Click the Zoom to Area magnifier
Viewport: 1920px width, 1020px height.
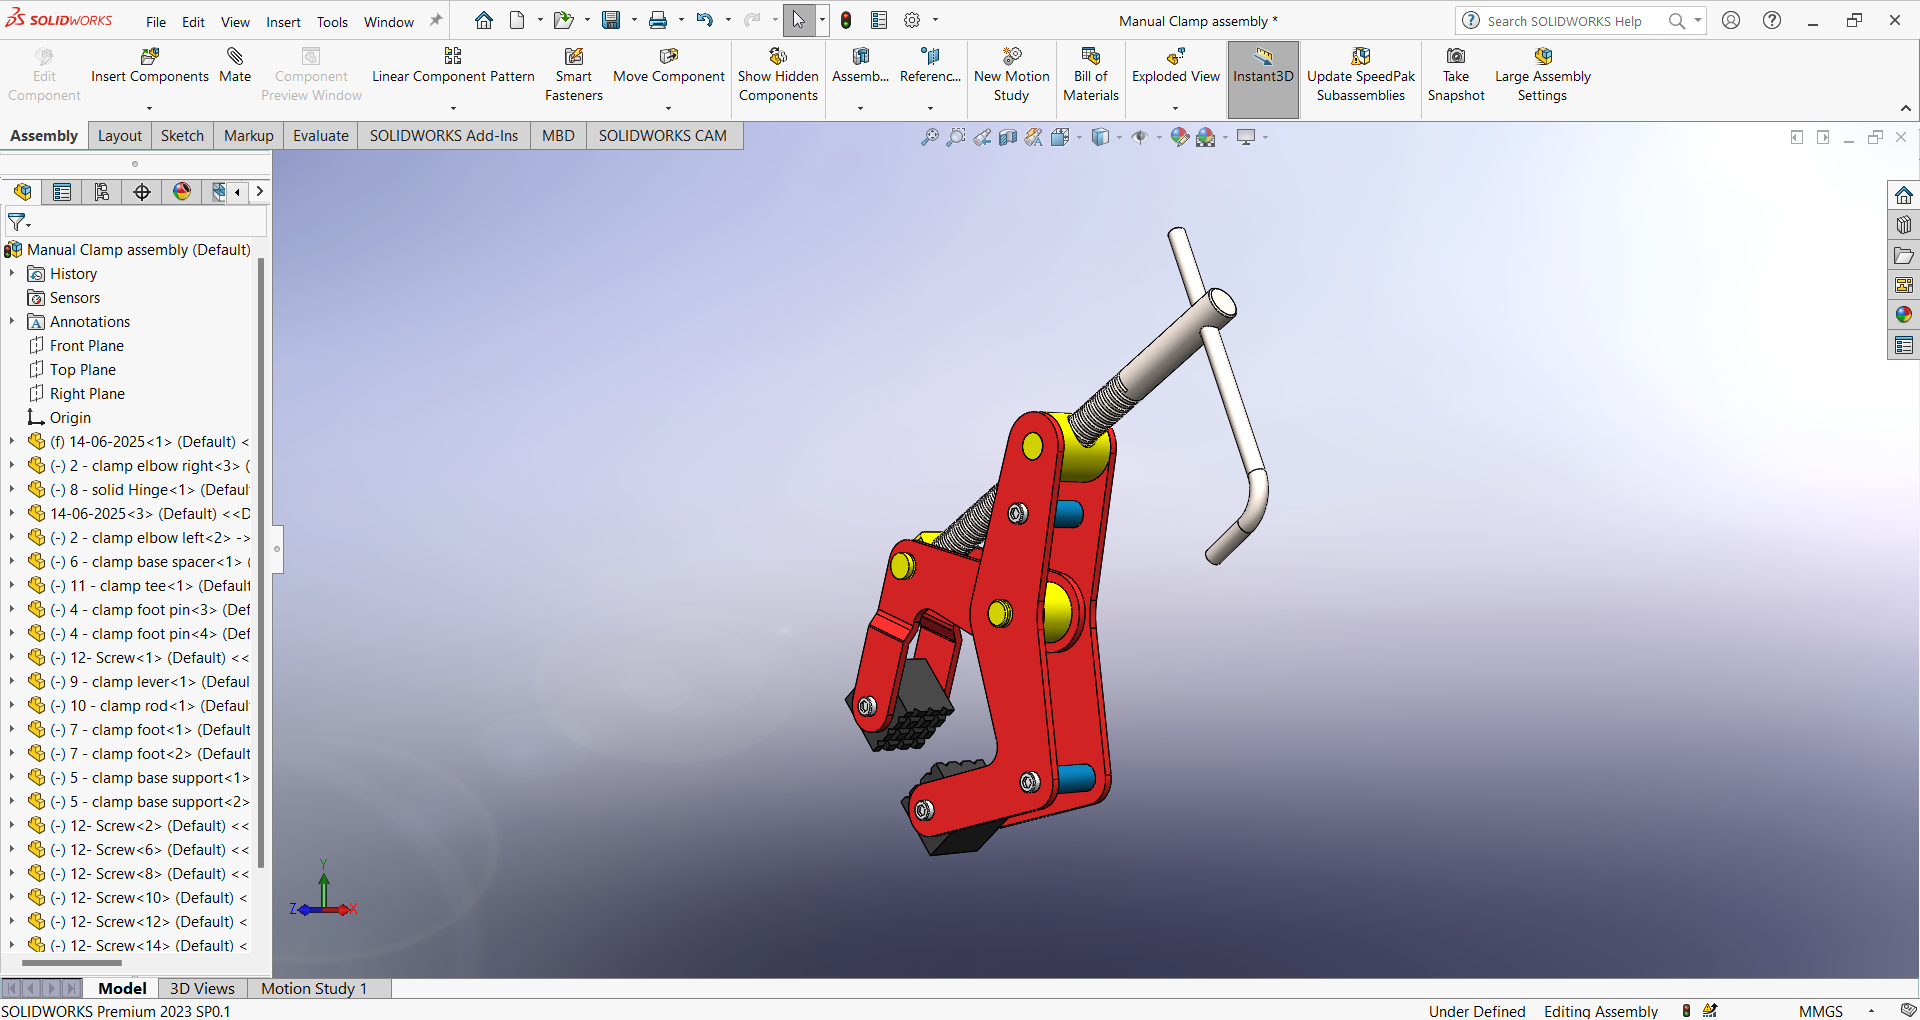[956, 137]
